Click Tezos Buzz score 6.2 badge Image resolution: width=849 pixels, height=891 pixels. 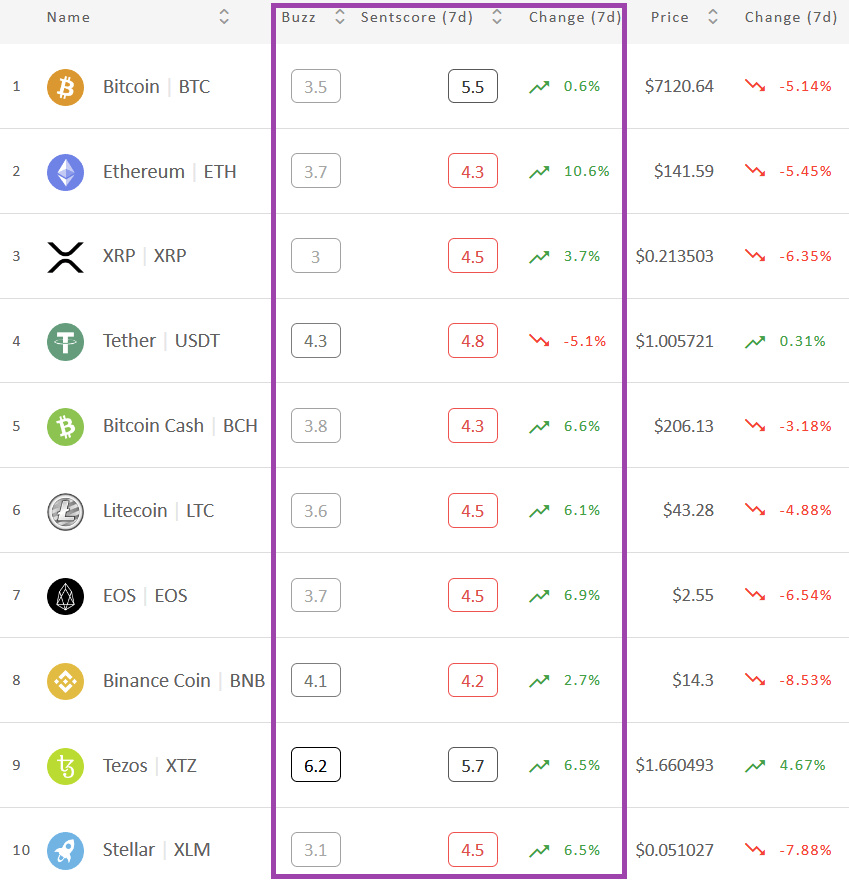point(316,765)
